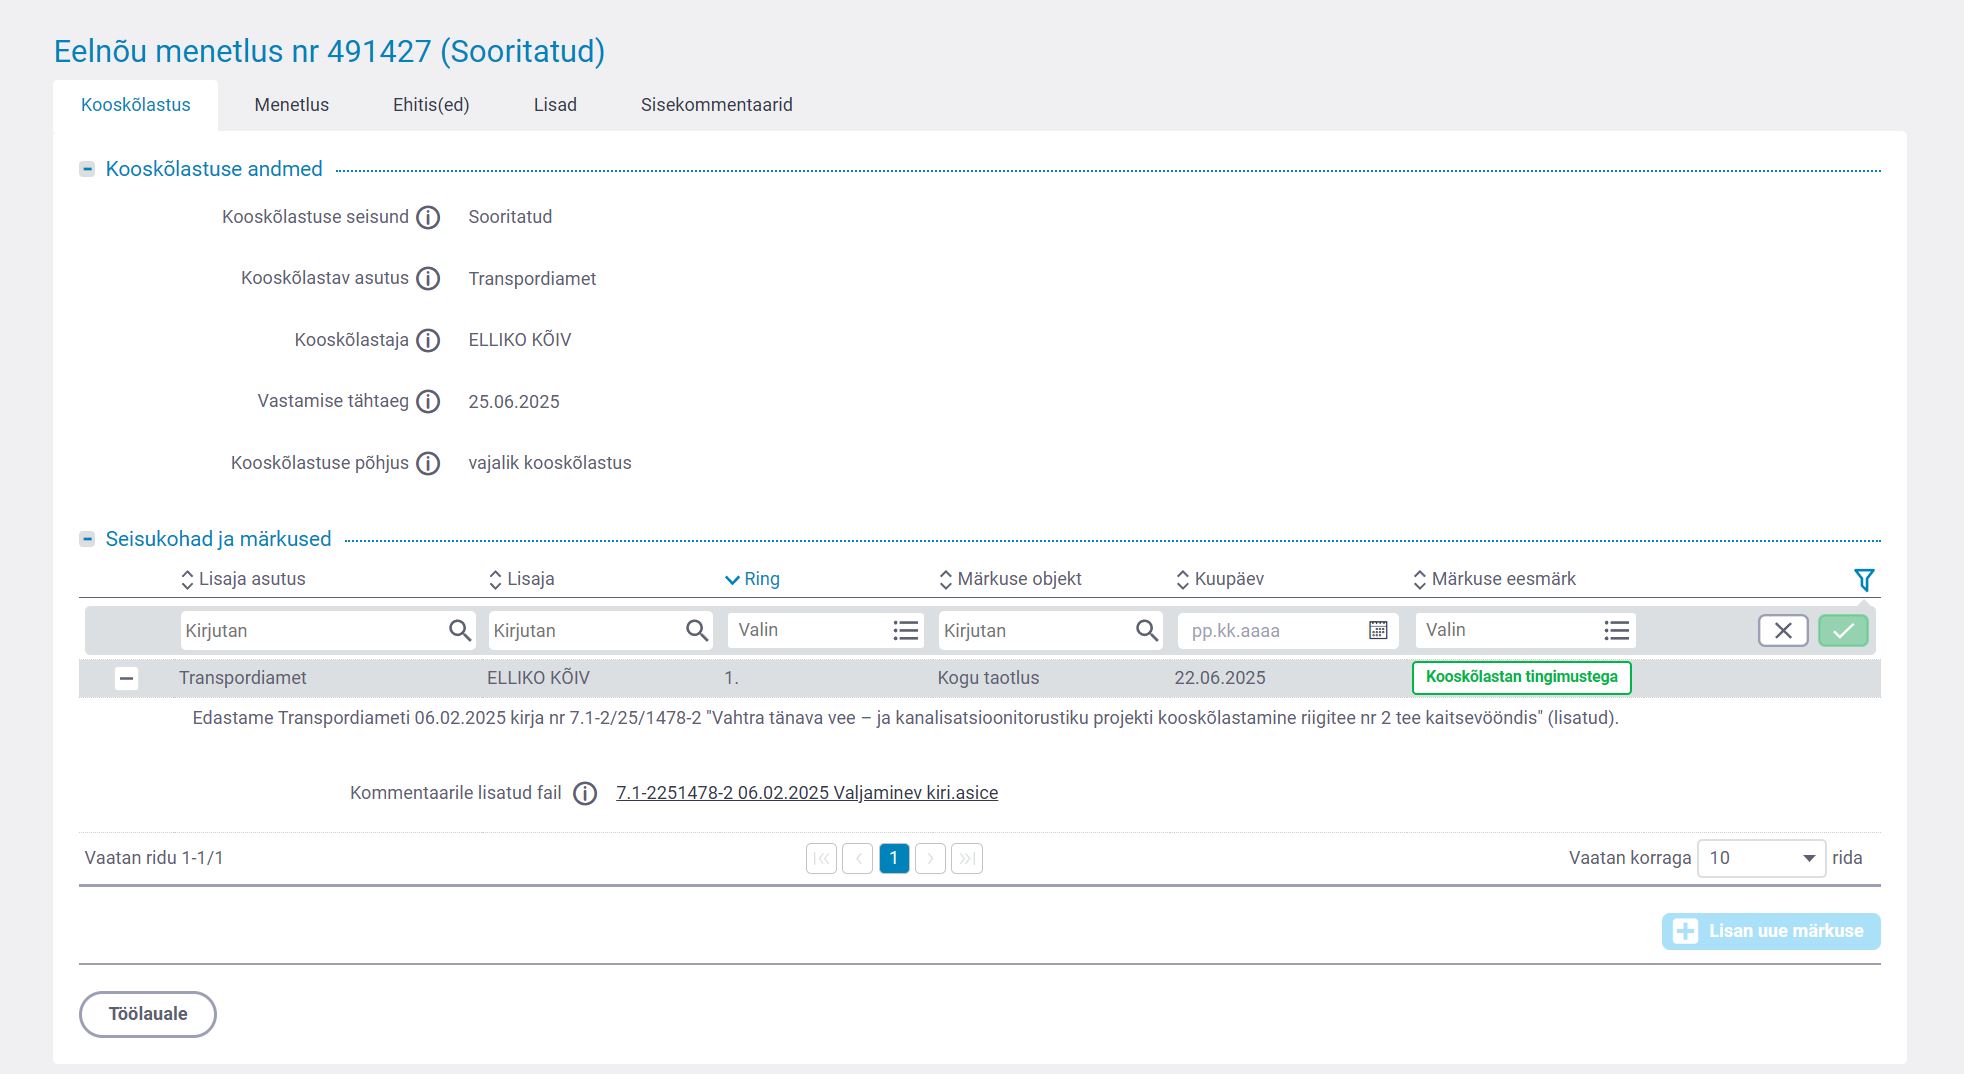The width and height of the screenshot is (1964, 1074).
Task: Click info icon next to Vastamise tähtaeg
Action: pos(428,402)
